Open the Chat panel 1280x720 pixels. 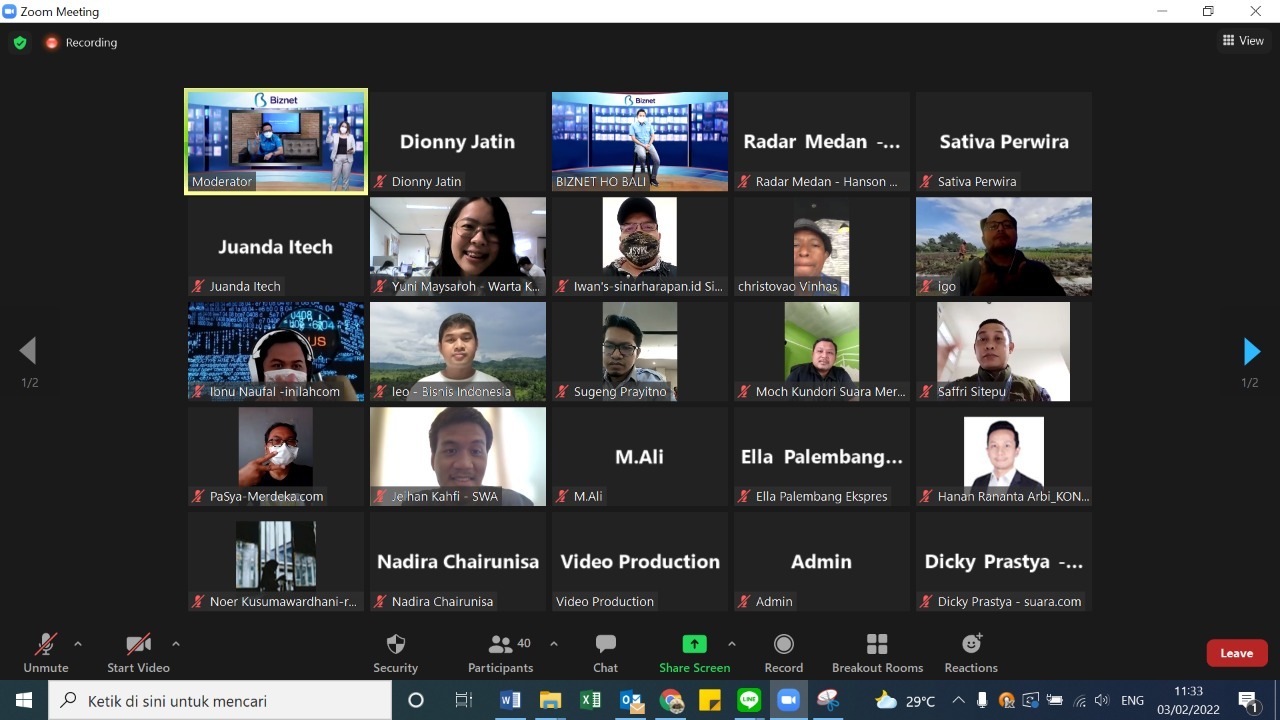(x=605, y=652)
